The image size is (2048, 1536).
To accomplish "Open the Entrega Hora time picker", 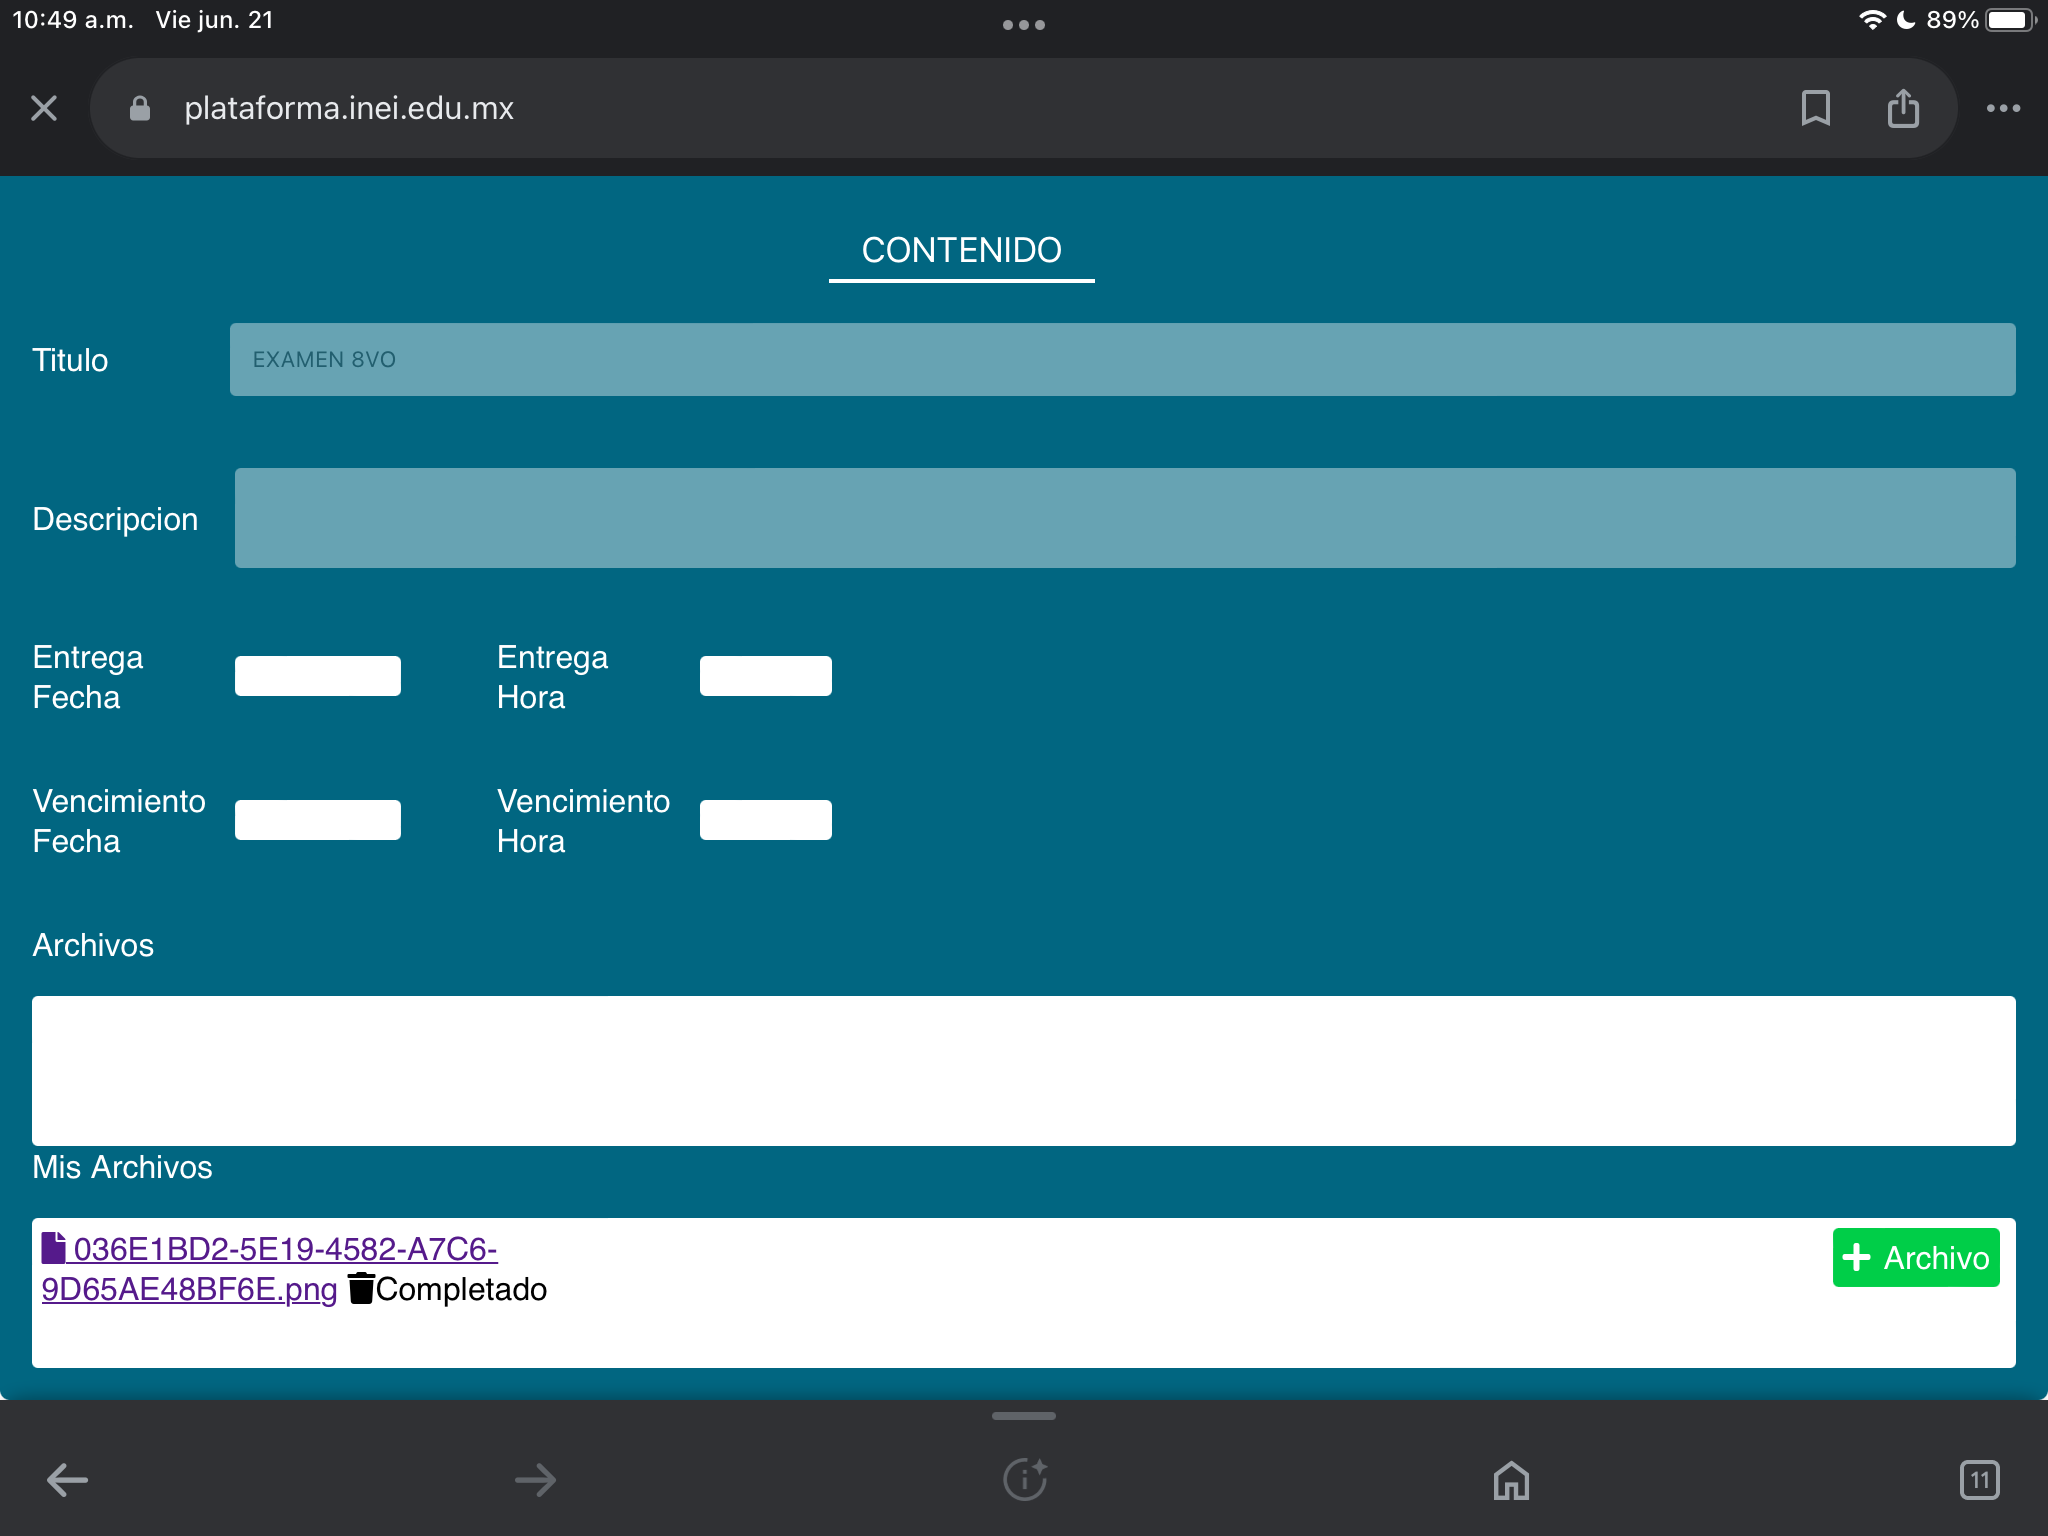I will pos(765,676).
